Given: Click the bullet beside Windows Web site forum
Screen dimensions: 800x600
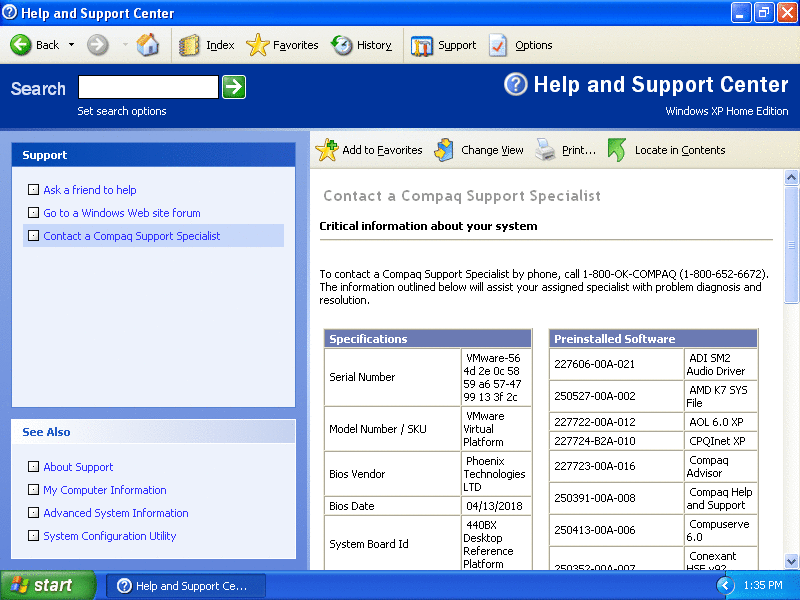Looking at the screenshot, I should pos(33,213).
